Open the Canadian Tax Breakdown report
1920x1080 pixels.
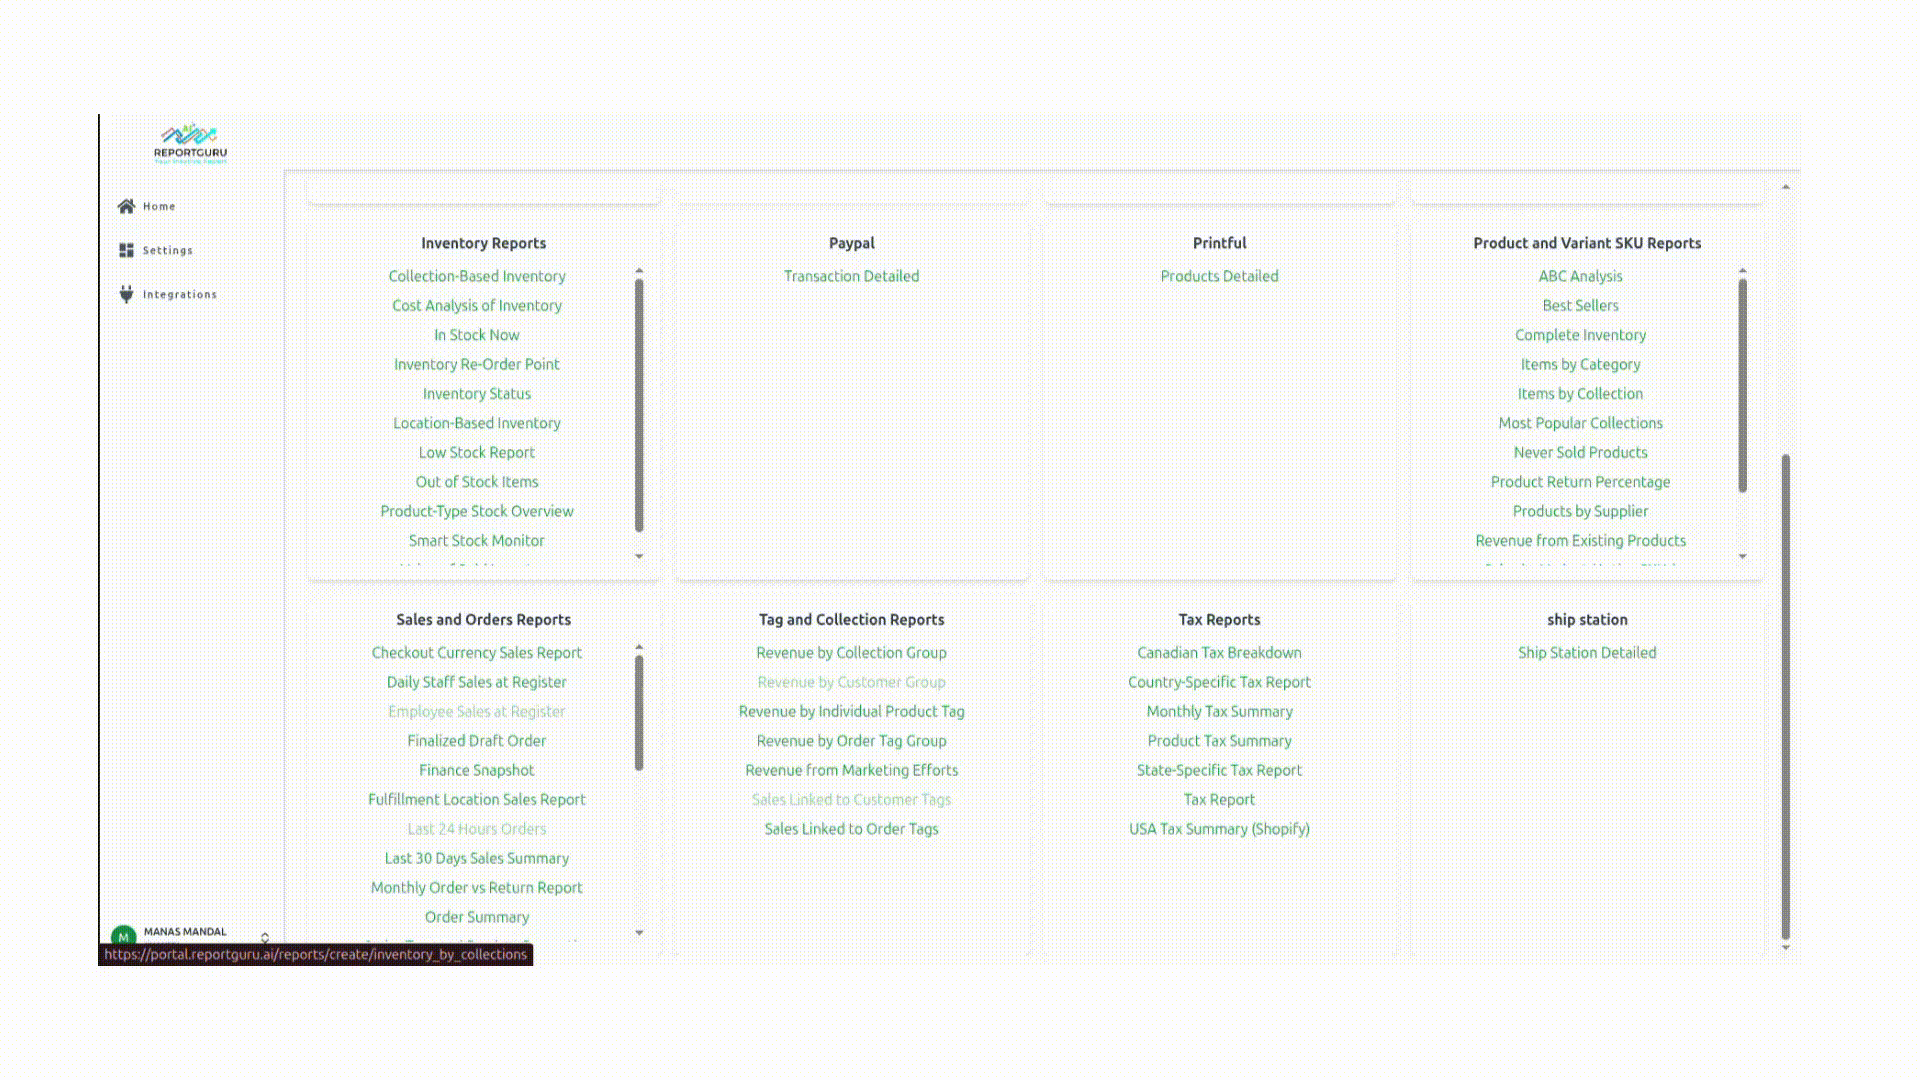[x=1218, y=652]
